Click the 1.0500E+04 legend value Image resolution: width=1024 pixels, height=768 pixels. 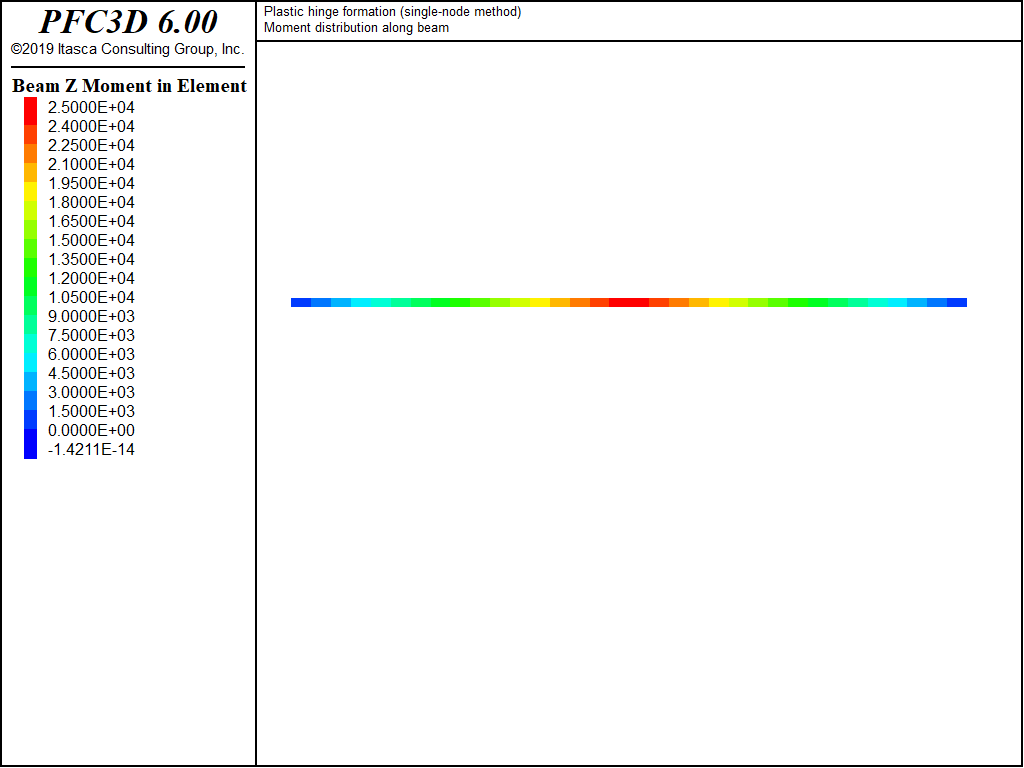[x=91, y=297]
